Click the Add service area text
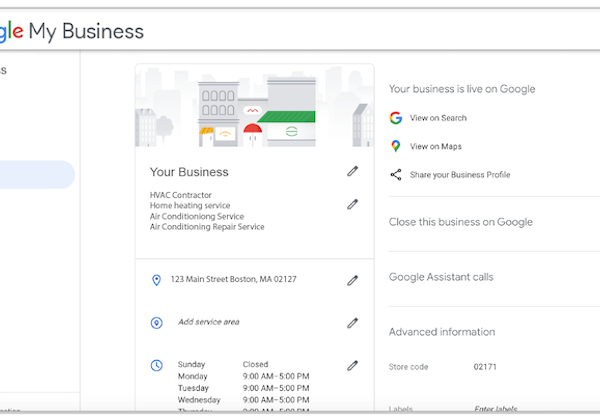The height and width of the screenshot is (419, 600). (208, 322)
